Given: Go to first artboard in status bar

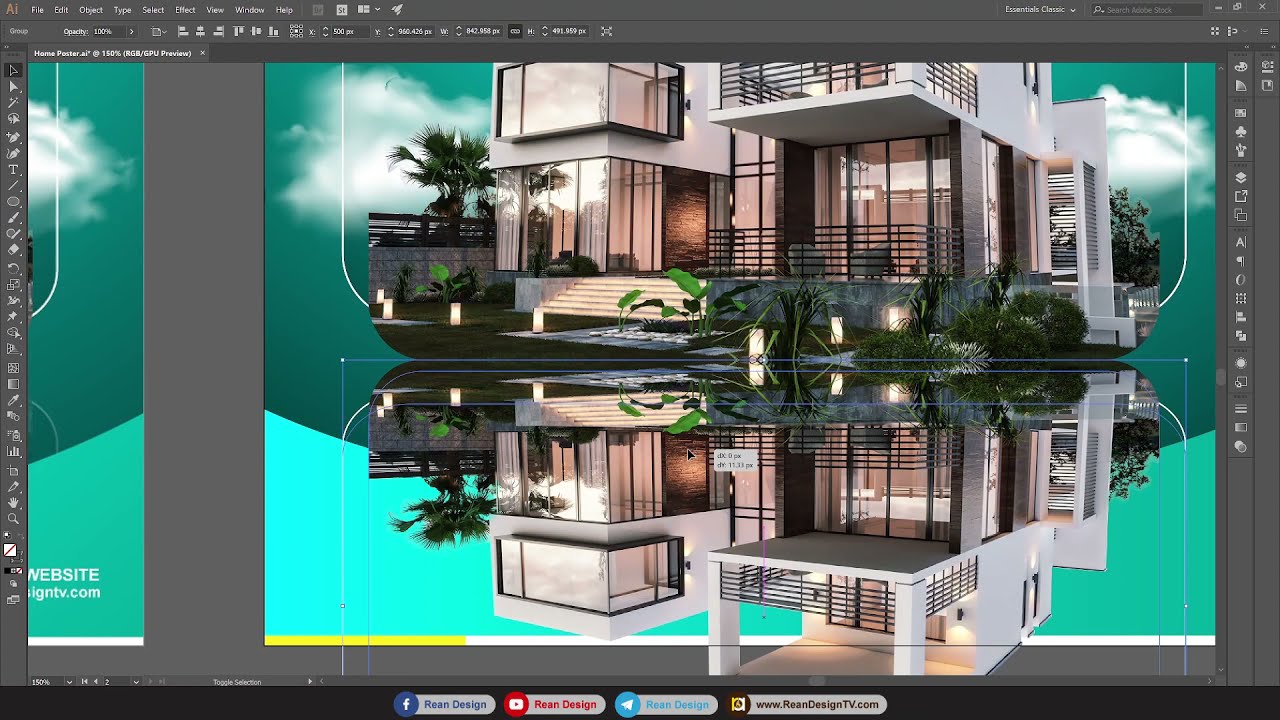Looking at the screenshot, I should 84,682.
